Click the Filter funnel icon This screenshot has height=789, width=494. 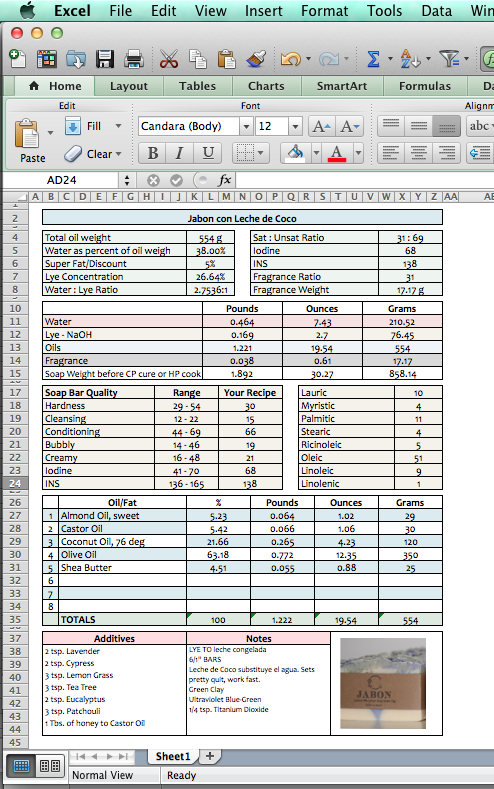(449, 59)
